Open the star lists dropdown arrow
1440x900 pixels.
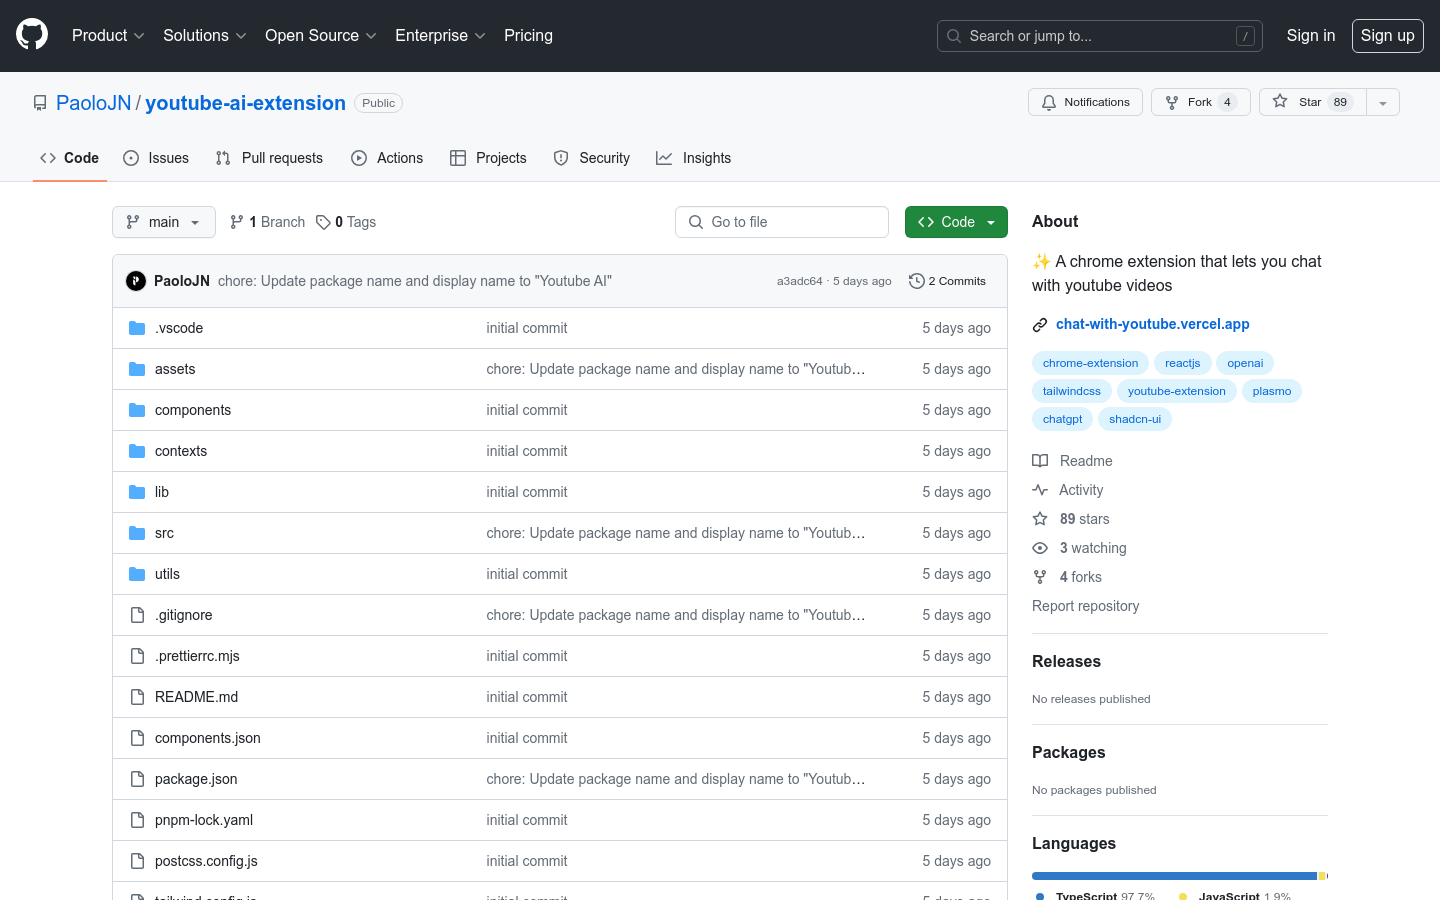click(x=1383, y=102)
